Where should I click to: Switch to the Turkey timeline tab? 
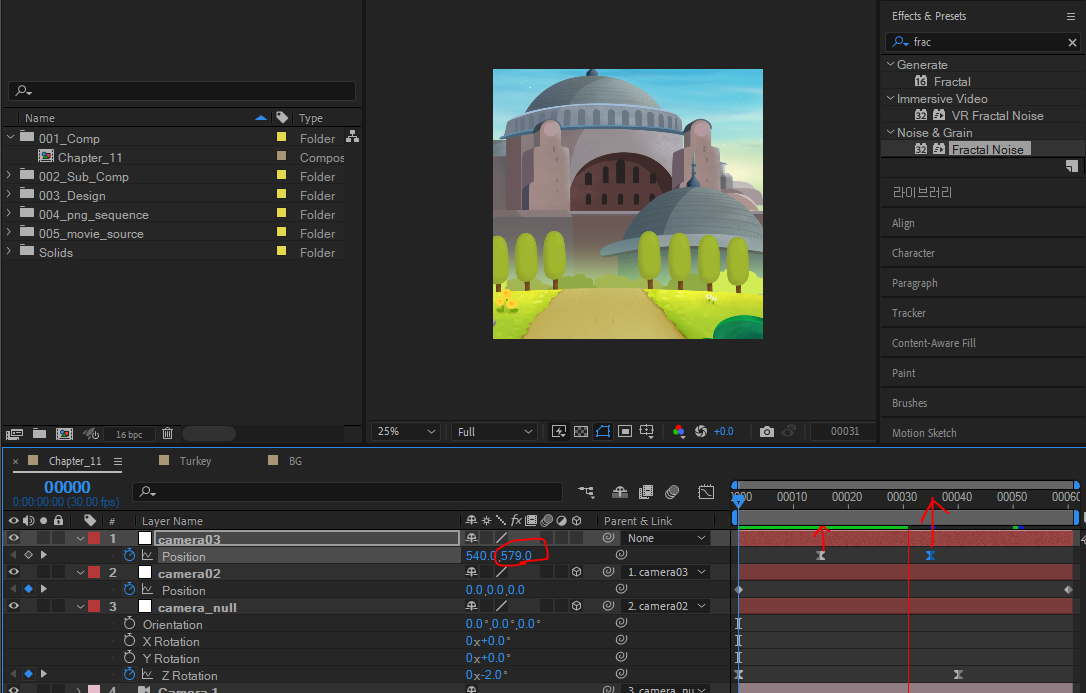point(195,461)
